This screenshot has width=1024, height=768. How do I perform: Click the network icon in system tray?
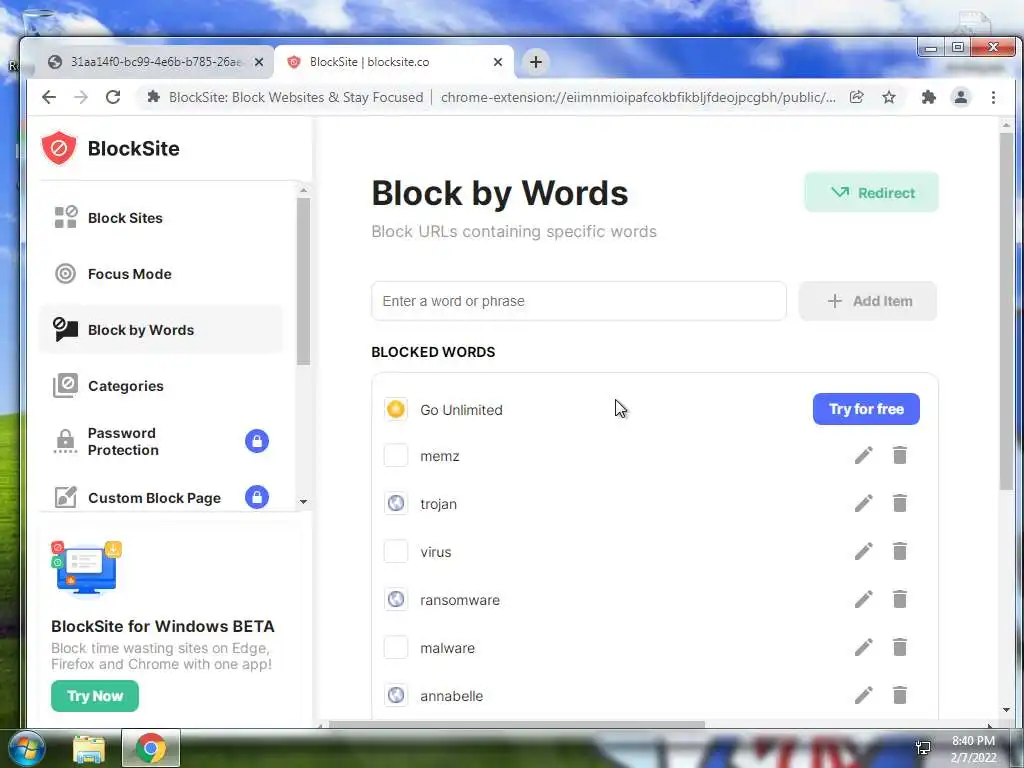923,748
